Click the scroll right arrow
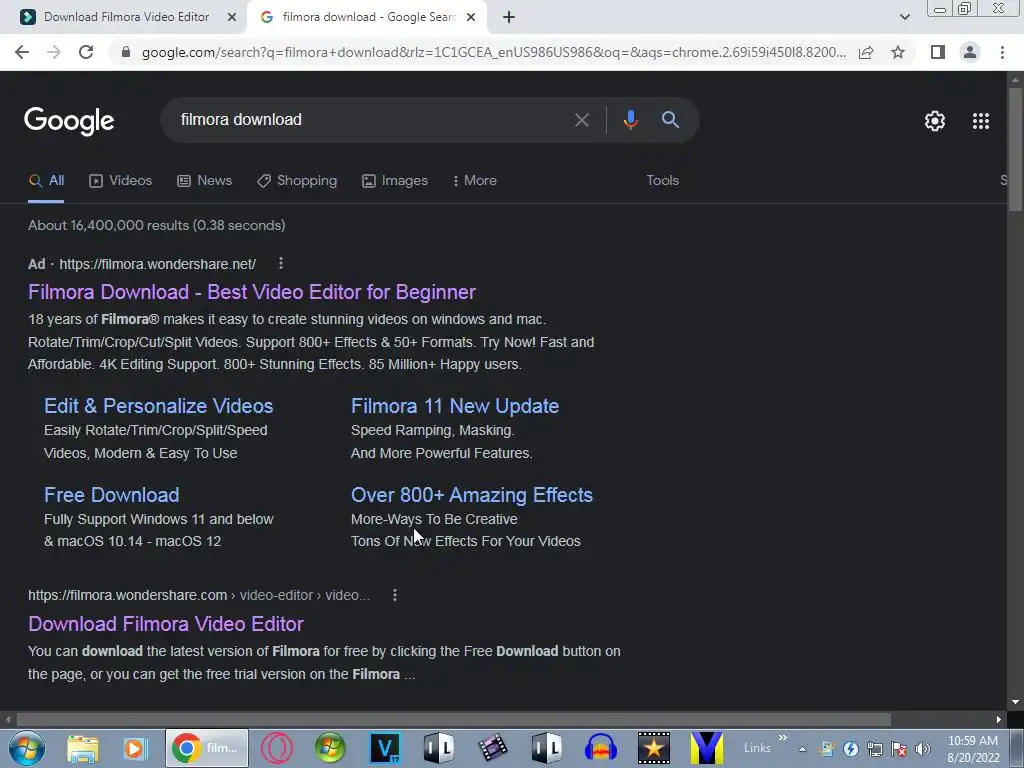Image resolution: width=1024 pixels, height=768 pixels. [999, 719]
